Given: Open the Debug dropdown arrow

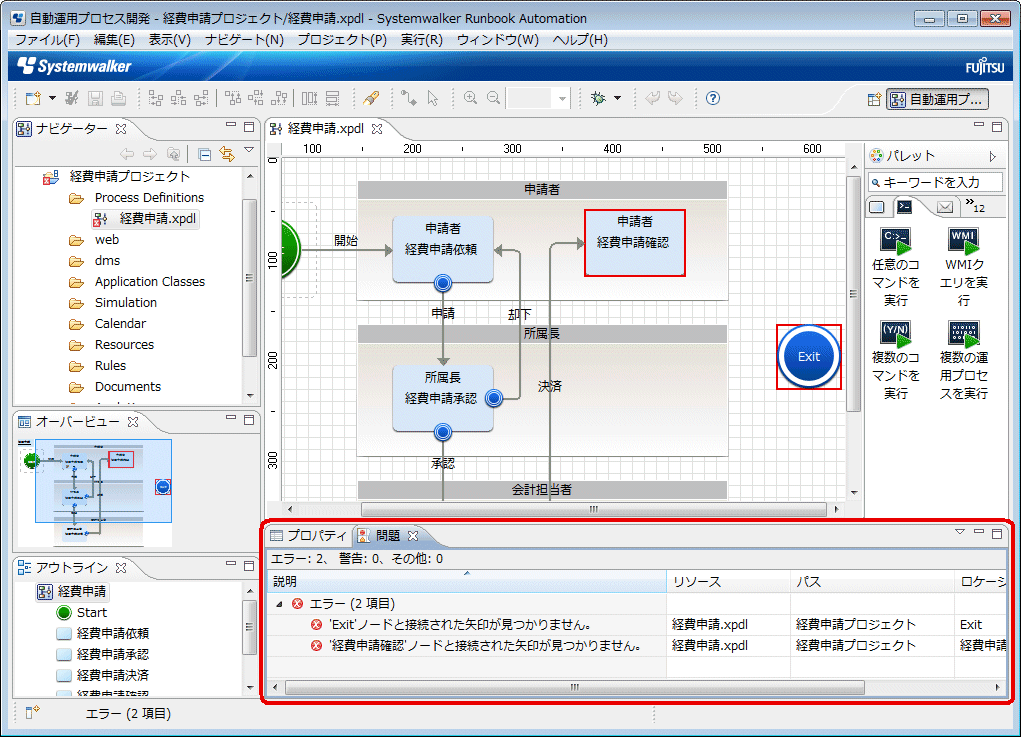Looking at the screenshot, I should (x=617, y=98).
